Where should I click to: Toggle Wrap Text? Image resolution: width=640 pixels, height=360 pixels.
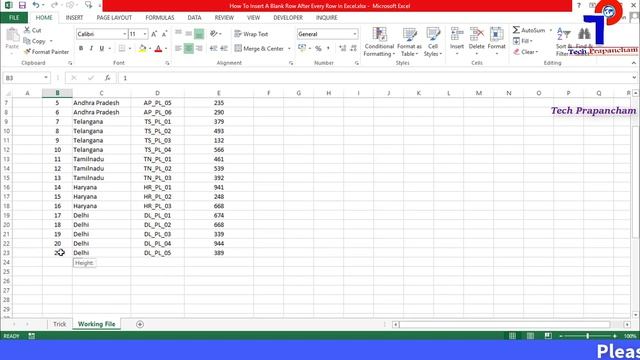251,34
